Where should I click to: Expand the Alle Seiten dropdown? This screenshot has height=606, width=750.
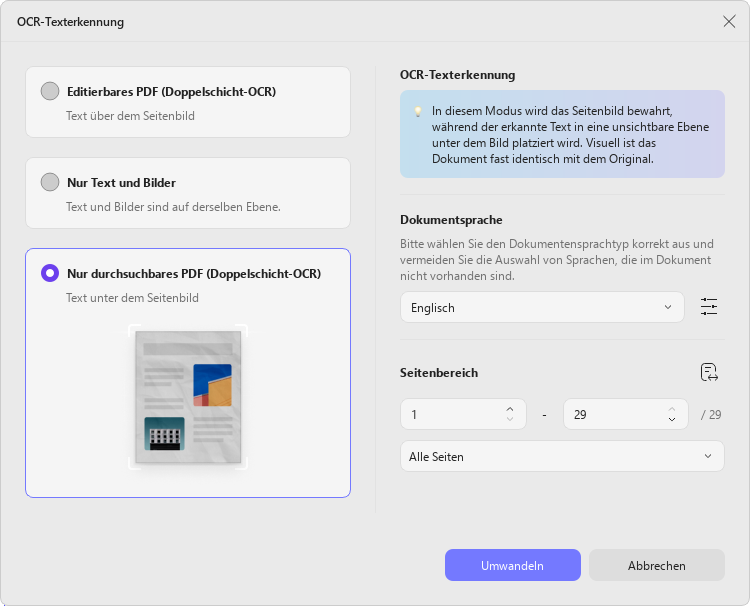[x=562, y=456]
